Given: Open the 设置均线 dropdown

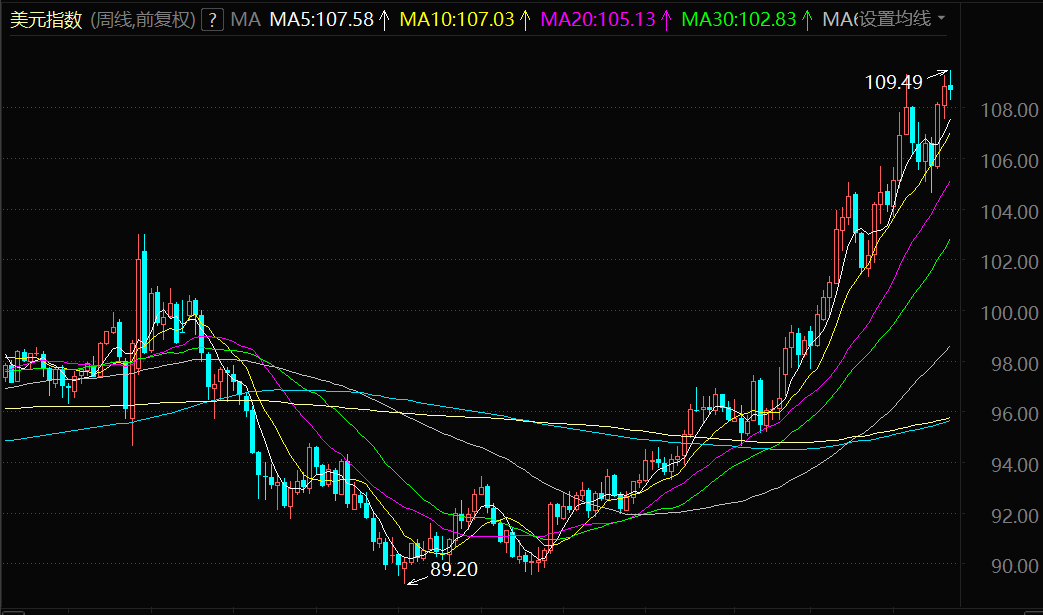Looking at the screenshot, I should coord(902,19).
